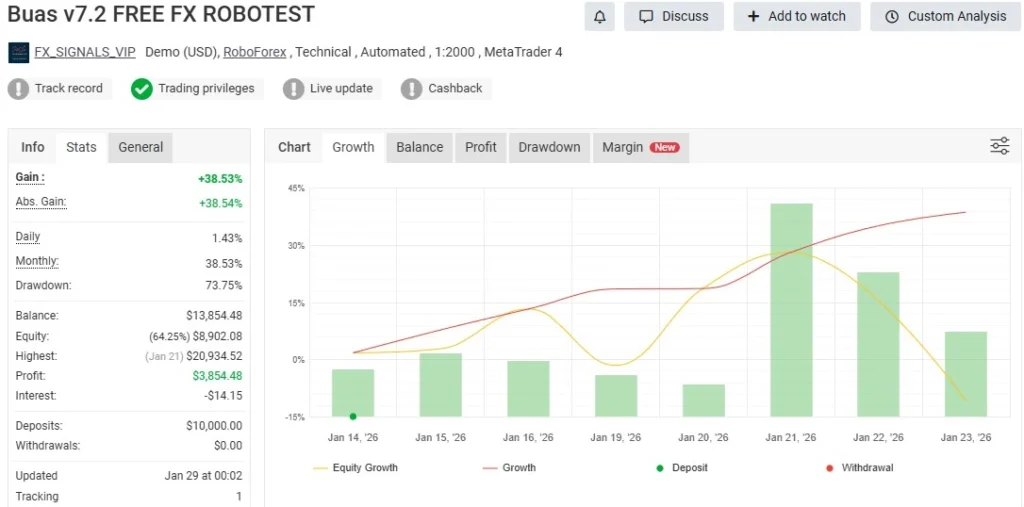Click the green deposit dot on chart

tap(353, 416)
